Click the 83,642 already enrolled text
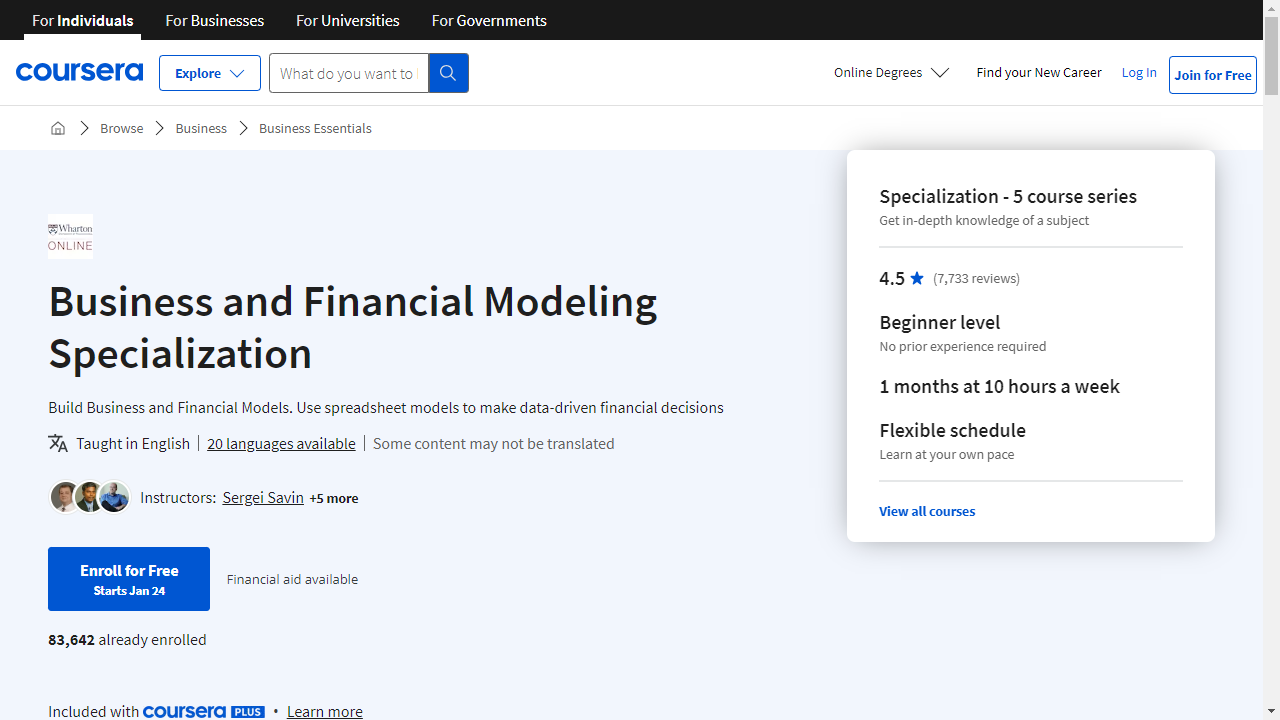The height and width of the screenshot is (720, 1280). (x=127, y=639)
